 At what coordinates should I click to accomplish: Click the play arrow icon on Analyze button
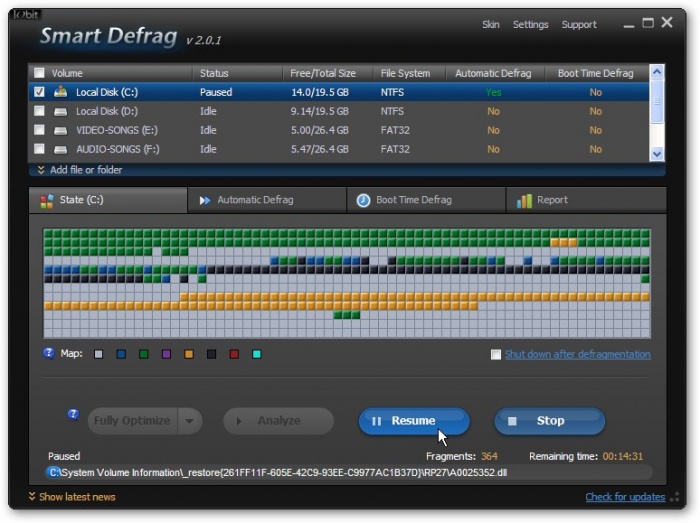(x=239, y=421)
